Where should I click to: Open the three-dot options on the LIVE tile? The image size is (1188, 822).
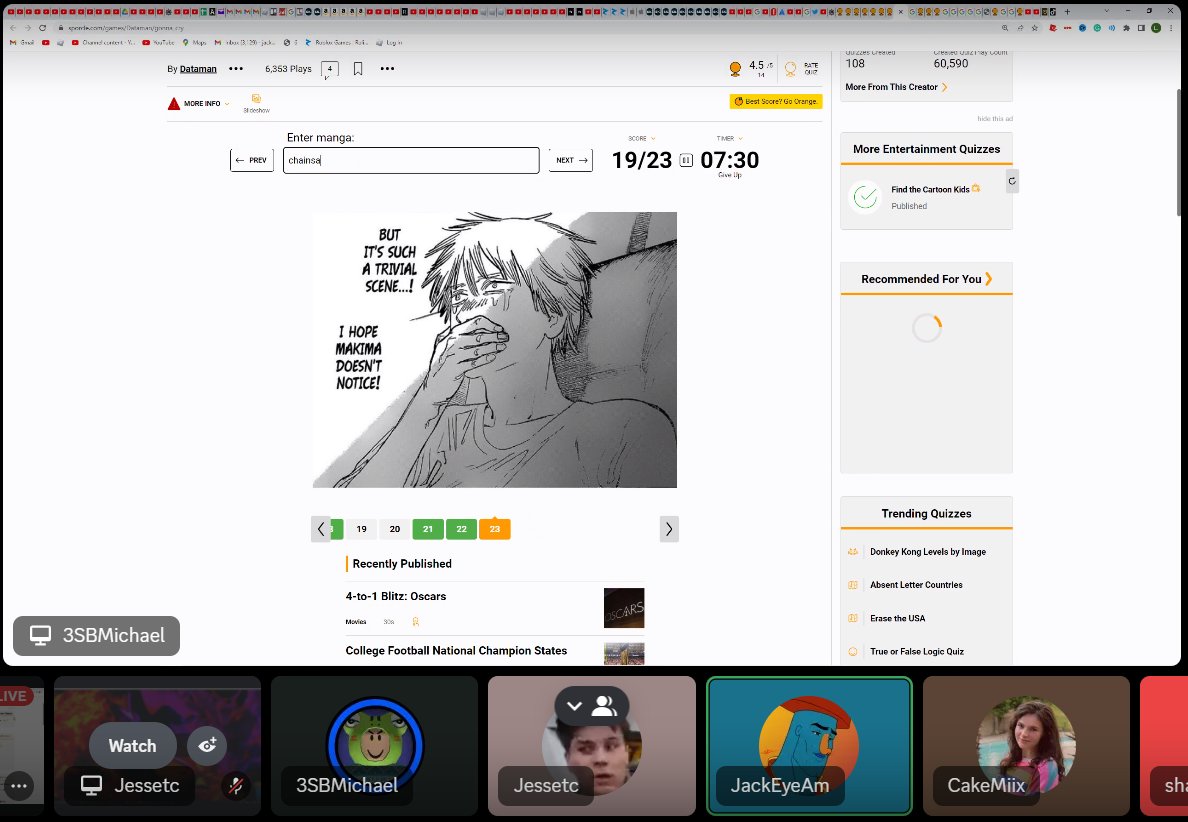tap(19, 786)
